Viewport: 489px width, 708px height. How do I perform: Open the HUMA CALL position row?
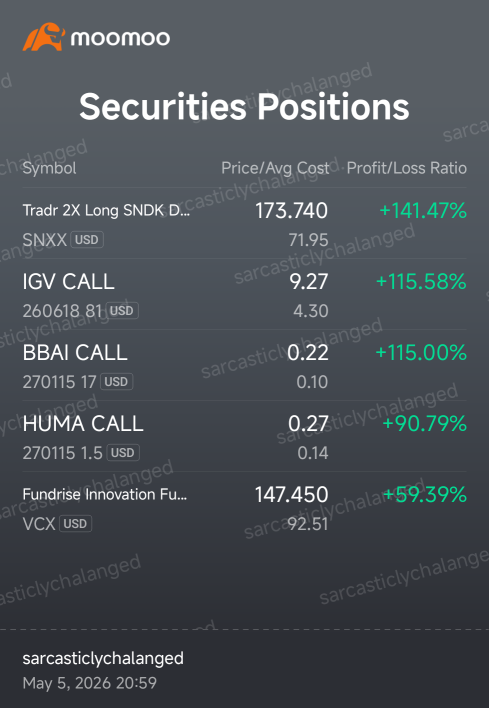[244, 436]
